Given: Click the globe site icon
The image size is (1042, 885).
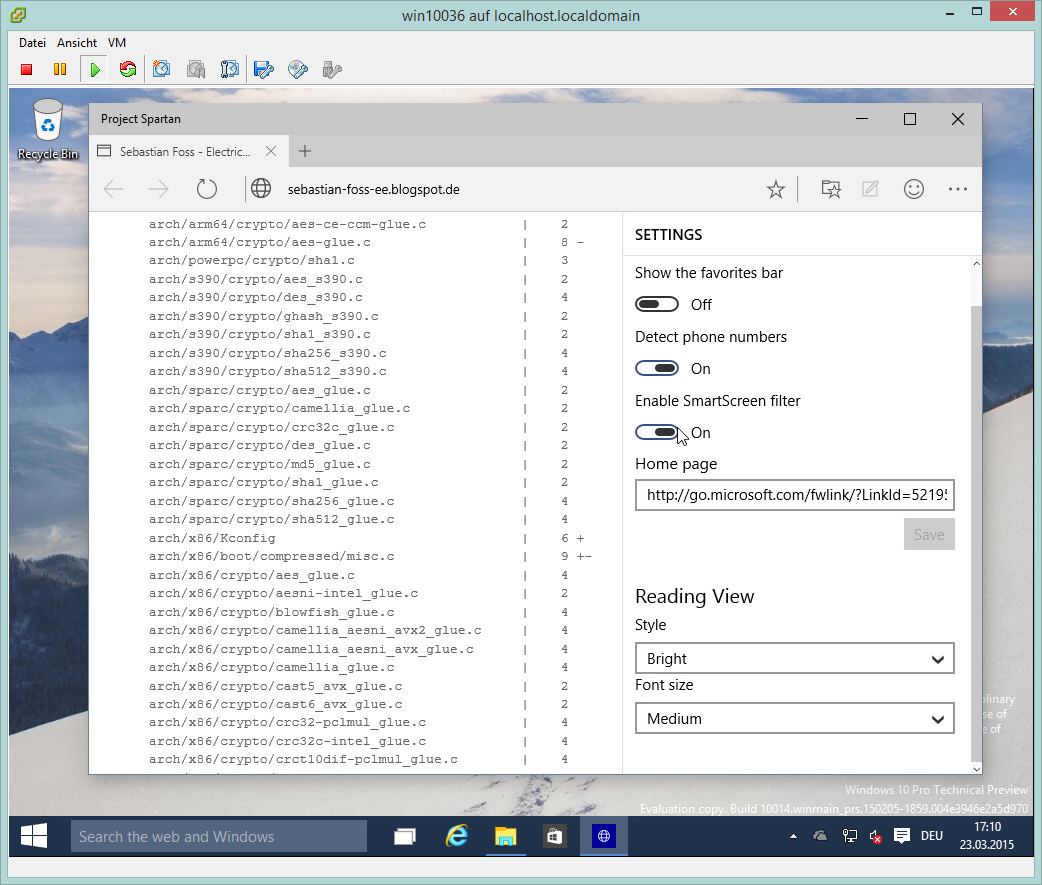Looking at the screenshot, I should point(260,189).
